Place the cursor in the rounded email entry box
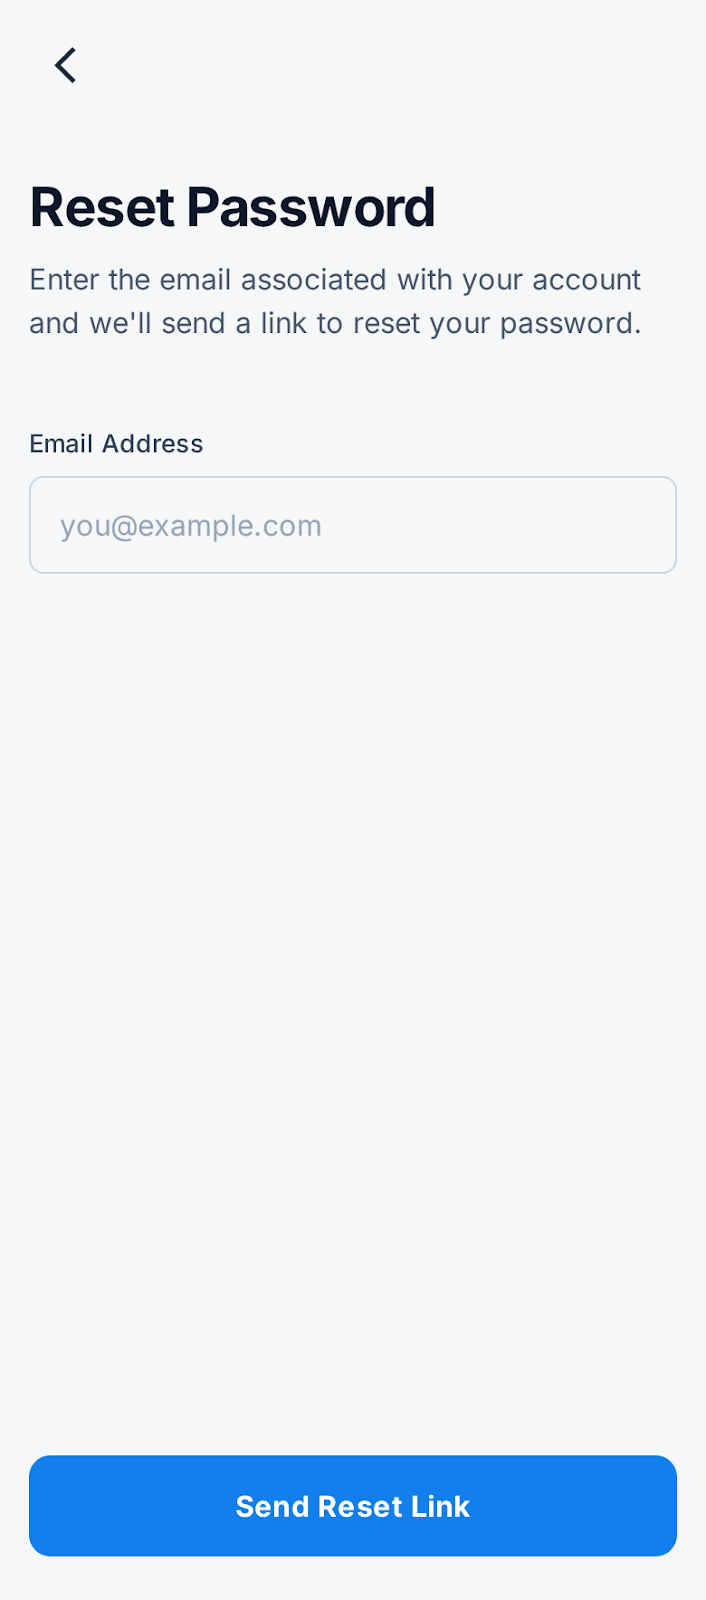 coord(353,525)
